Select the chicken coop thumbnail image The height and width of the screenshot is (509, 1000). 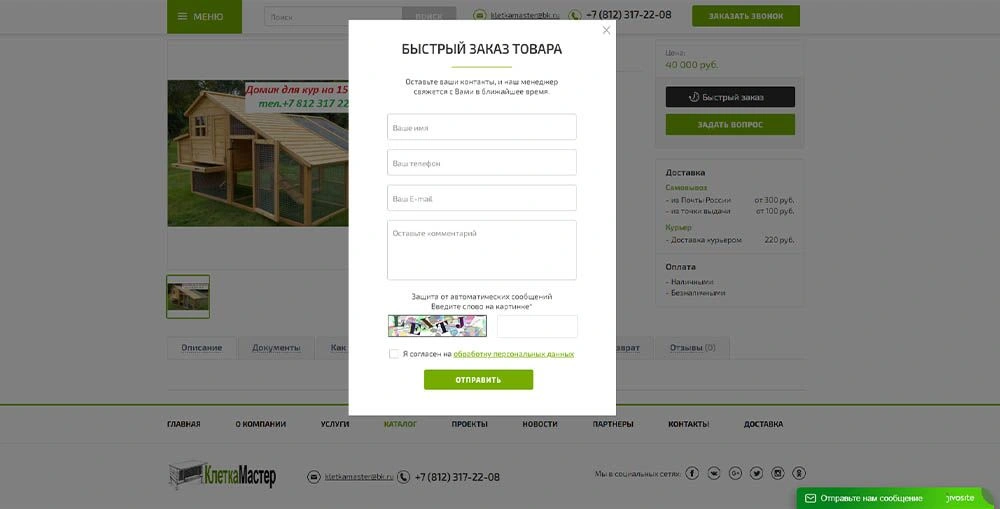pos(188,297)
